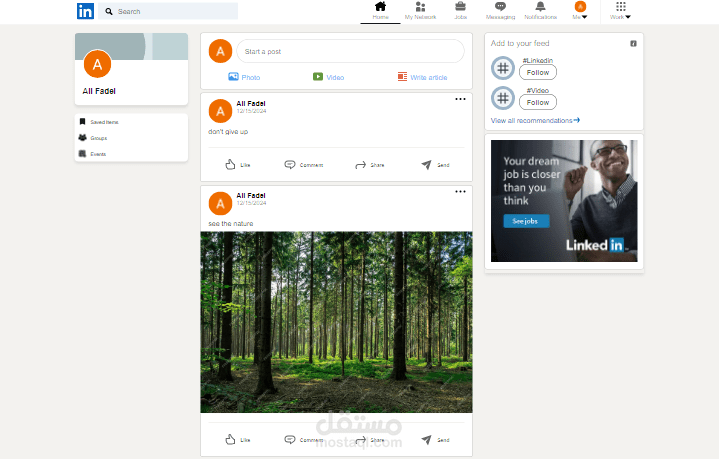The height and width of the screenshot is (459, 719).
Task: Click the Notifications bell icon
Action: pyautogui.click(x=541, y=6)
